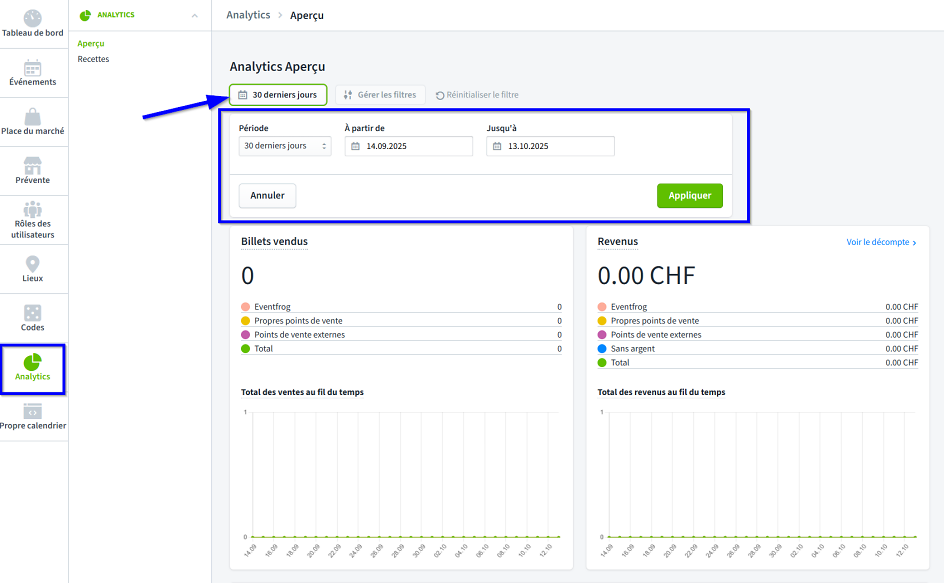Open the calendar picker for Jusqu'à
Image resolution: width=944 pixels, height=583 pixels.
pyautogui.click(x=495, y=145)
